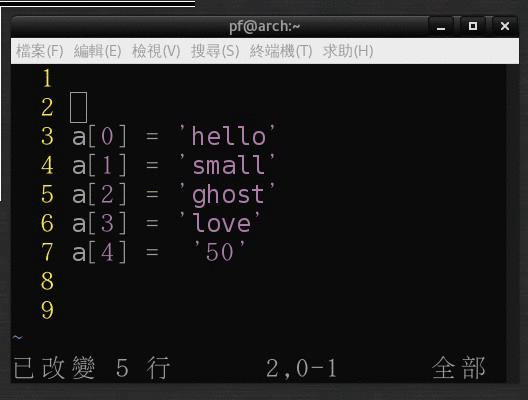Screen dimensions: 528x400
Task: Minimize the pf@arch terminal window
Action: pyautogui.click(x=441, y=26)
